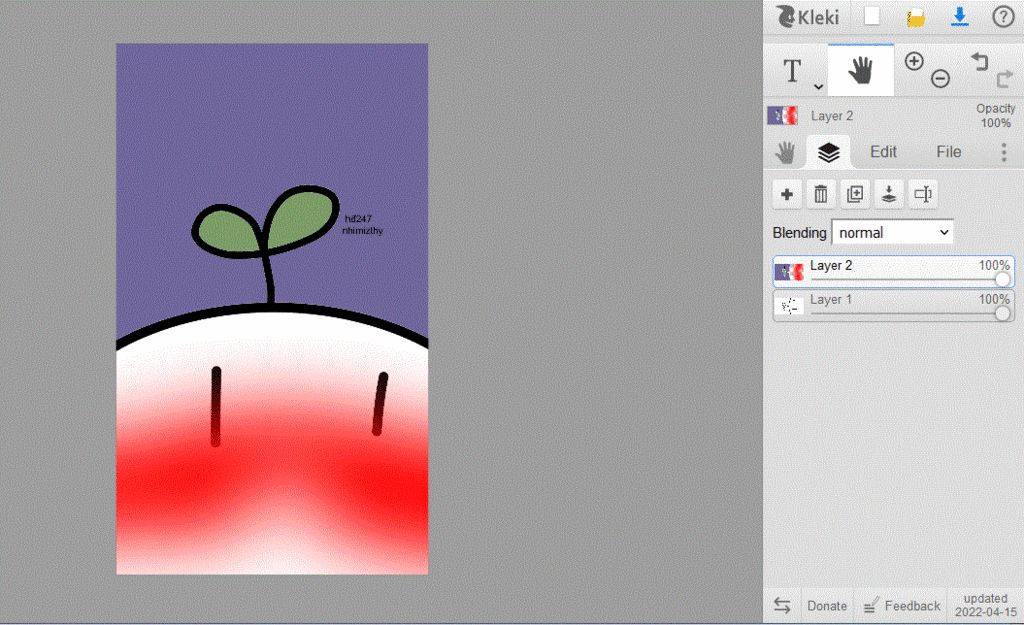Flip the interface side with arrows icon
Screen dimensions: 1024x625
click(x=782, y=605)
